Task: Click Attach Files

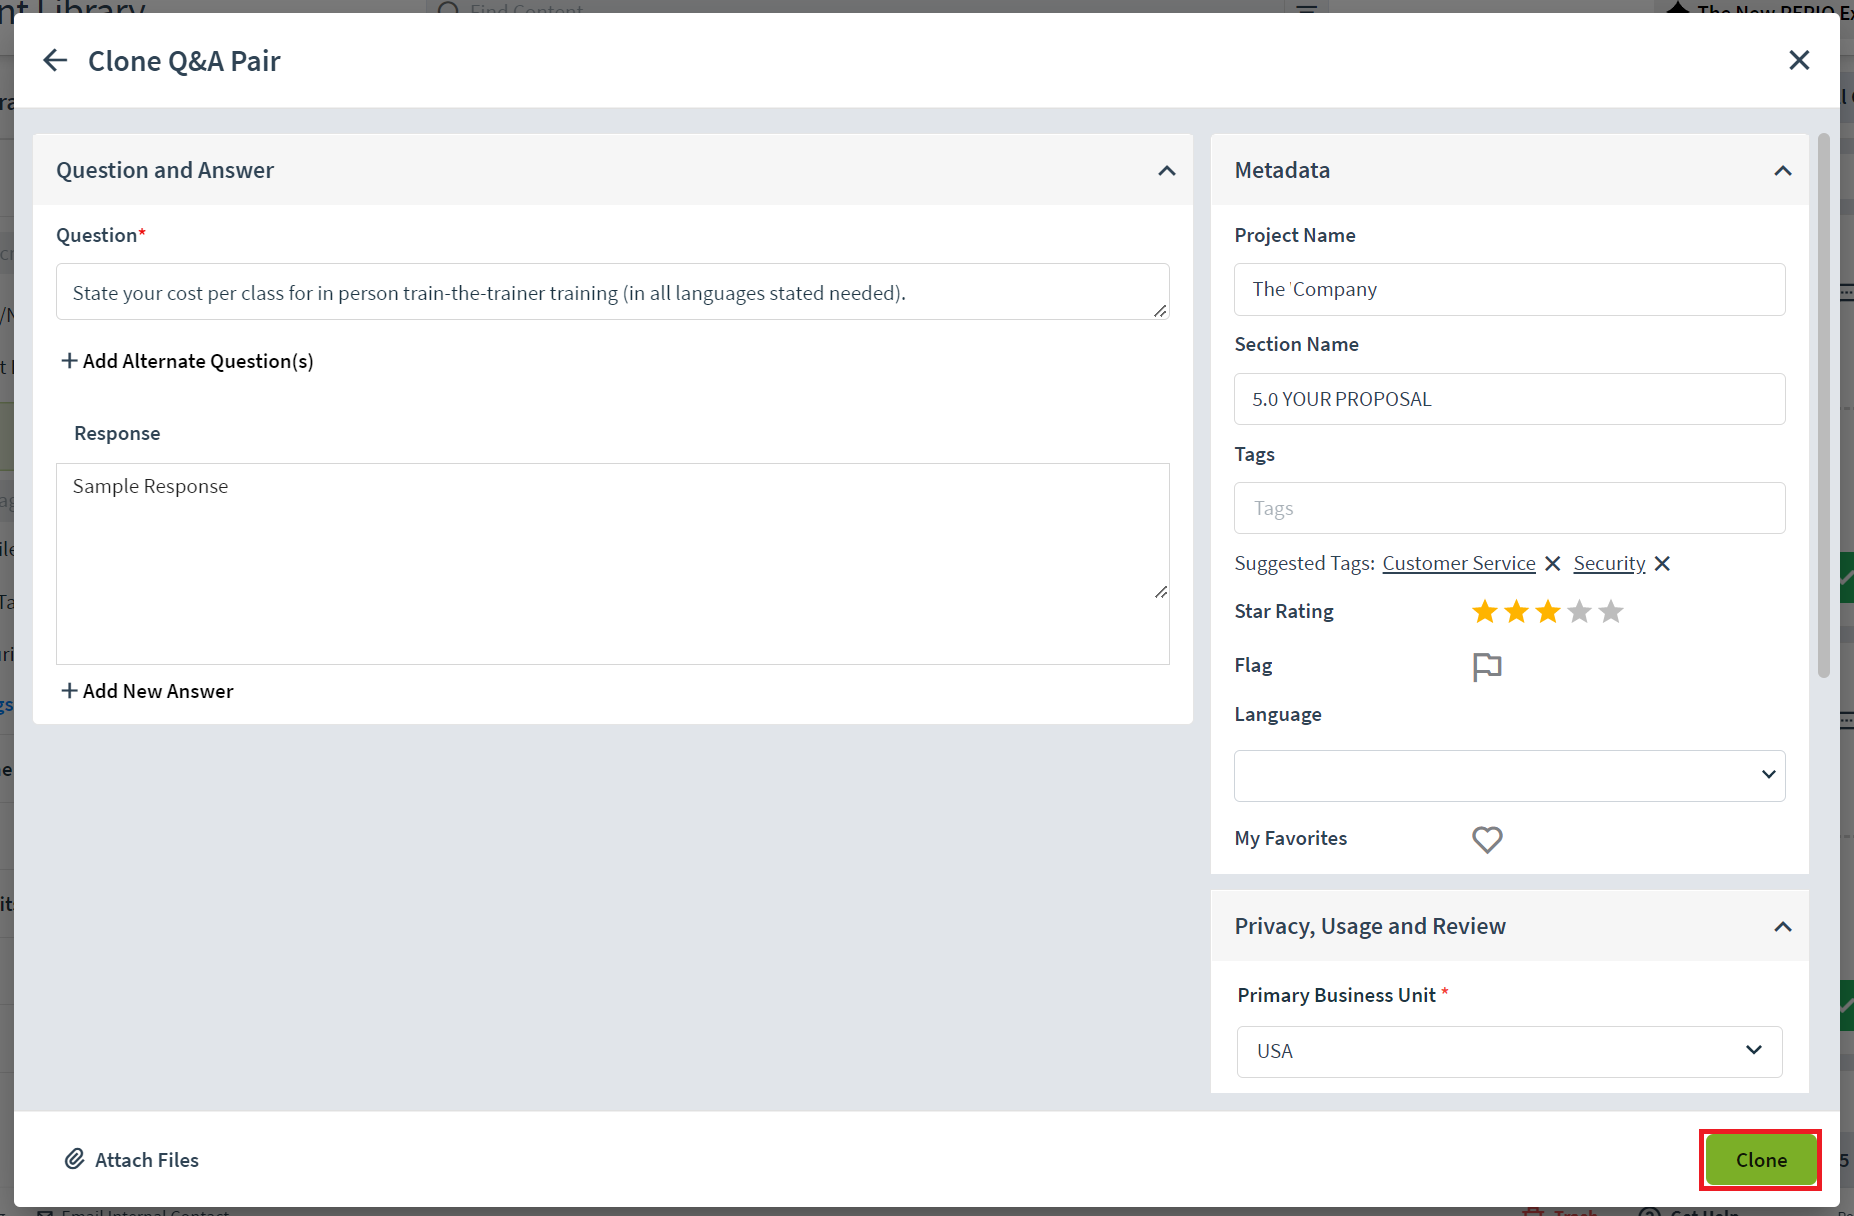Action: tap(132, 1160)
